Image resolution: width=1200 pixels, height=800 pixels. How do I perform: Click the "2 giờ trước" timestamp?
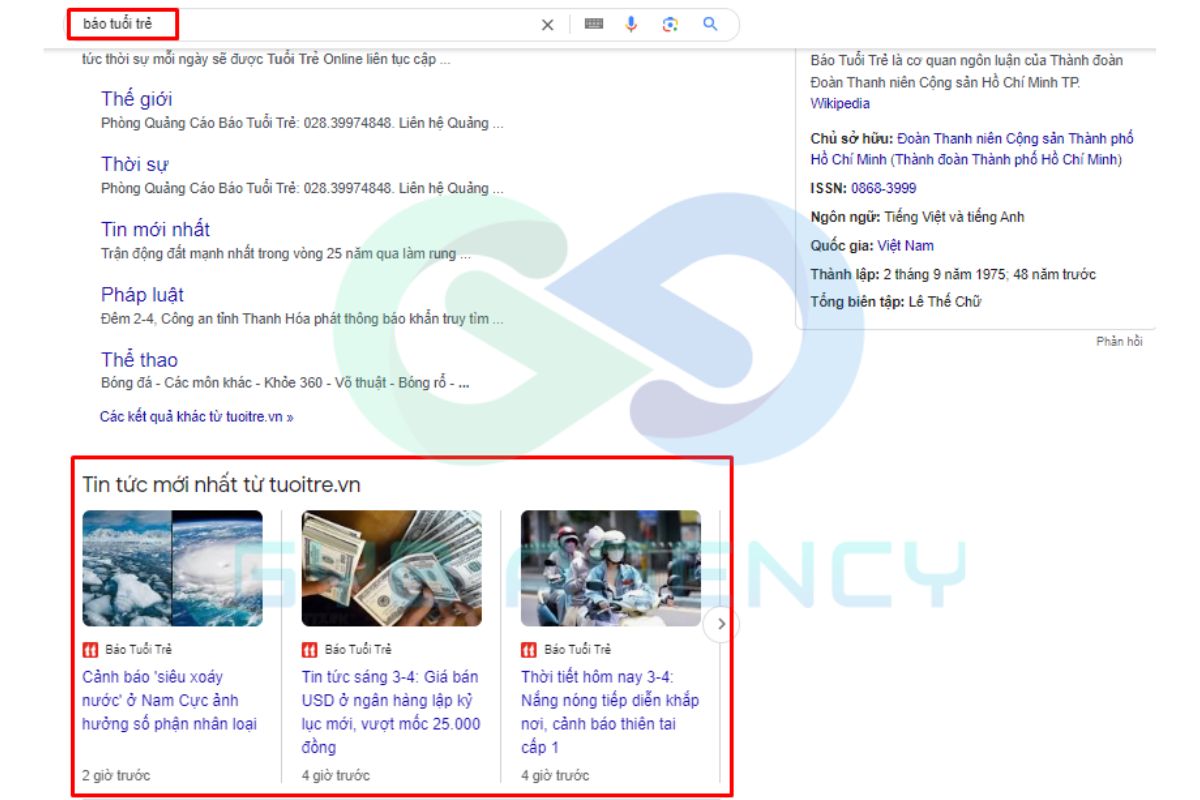coord(116,776)
